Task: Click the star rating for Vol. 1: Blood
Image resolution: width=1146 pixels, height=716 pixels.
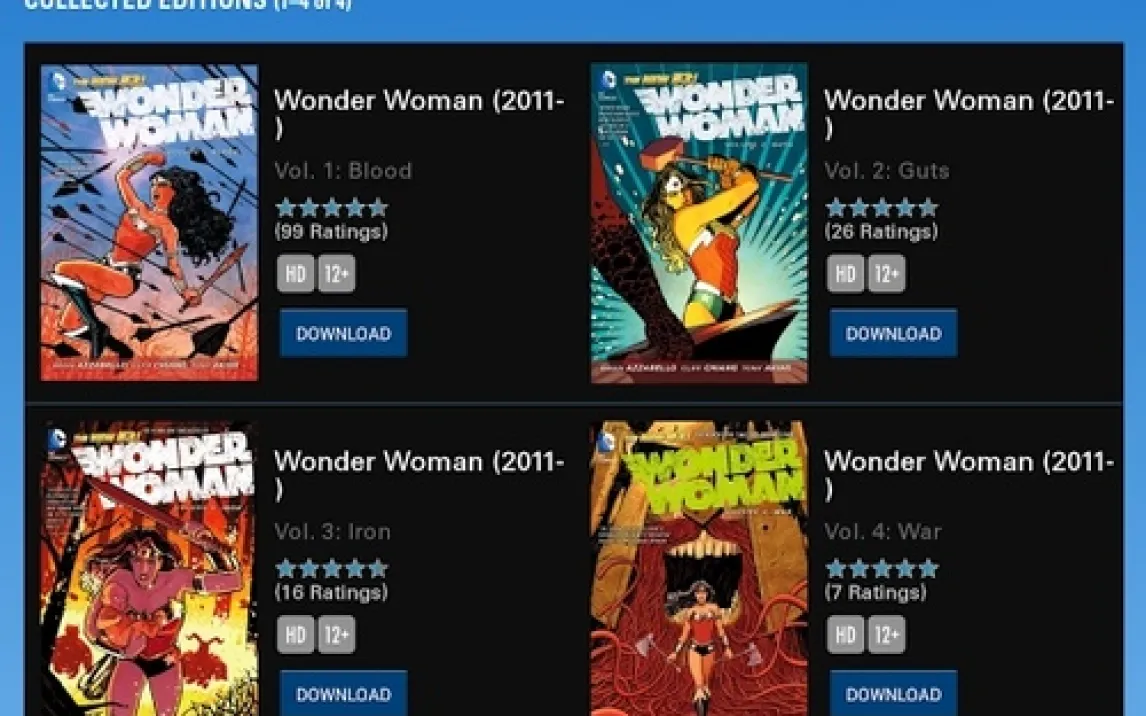Action: [332, 208]
